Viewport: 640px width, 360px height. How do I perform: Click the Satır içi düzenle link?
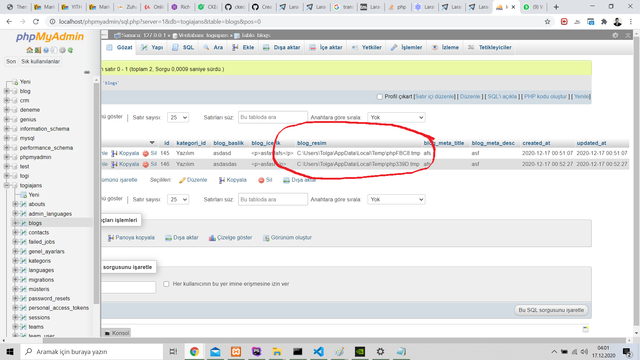click(x=434, y=97)
